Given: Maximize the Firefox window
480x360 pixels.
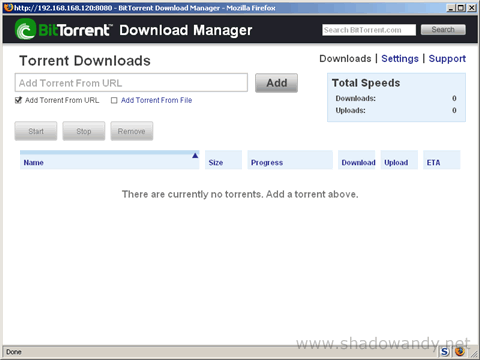Looking at the screenshot, I should pos(461,7).
